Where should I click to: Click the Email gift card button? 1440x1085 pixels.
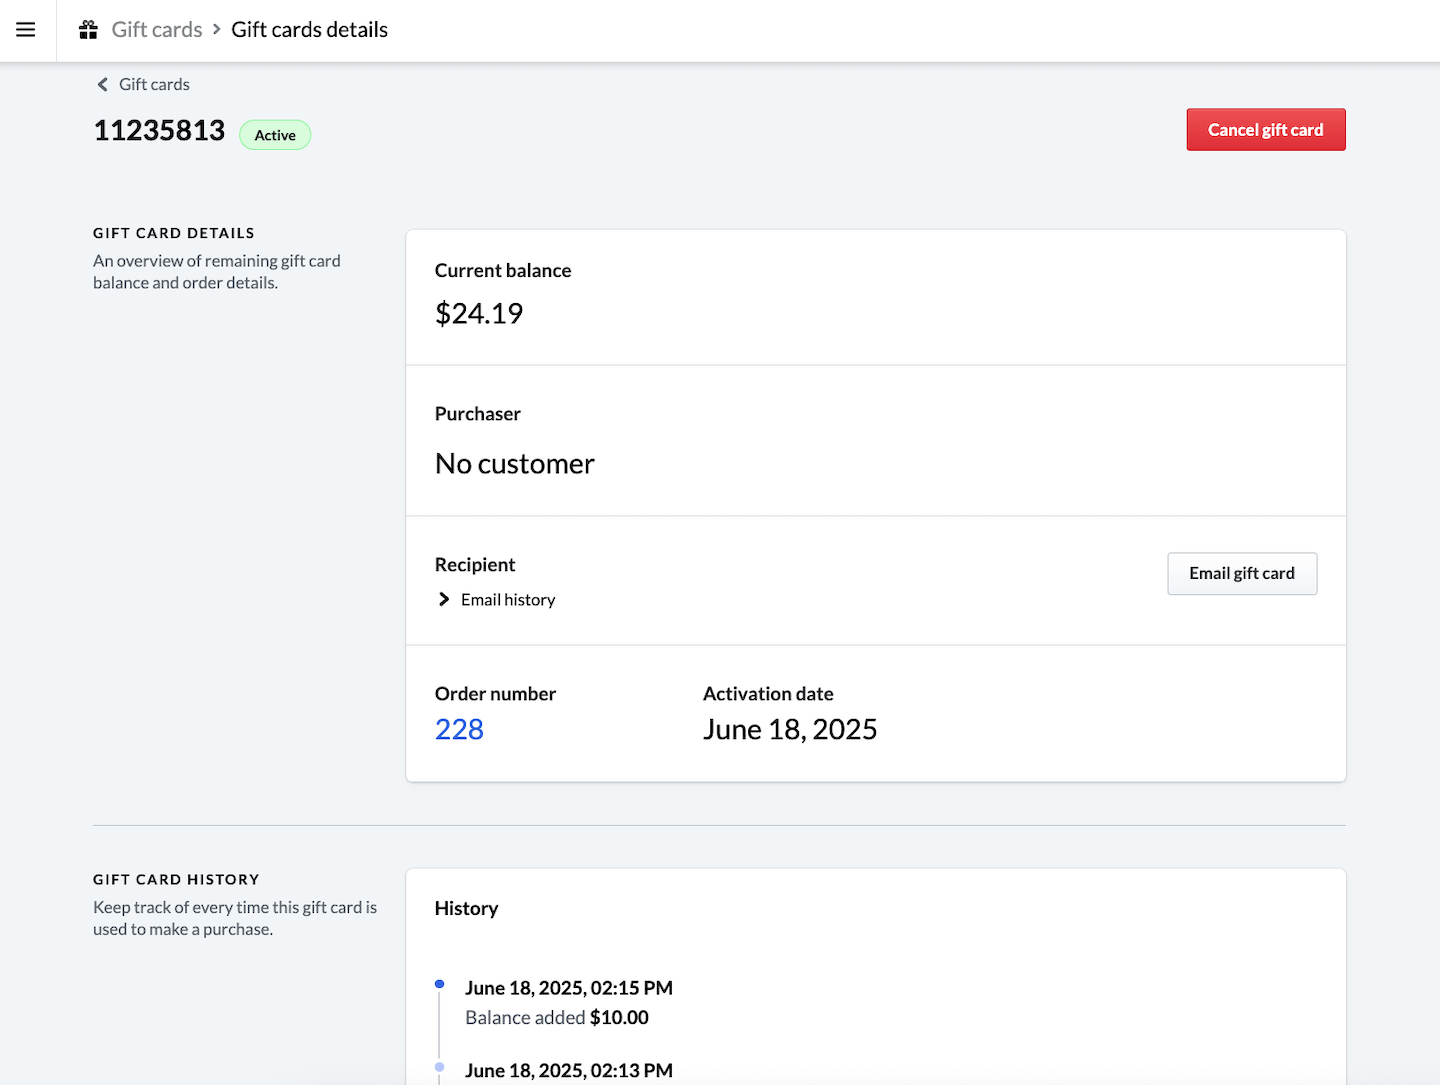tap(1241, 574)
